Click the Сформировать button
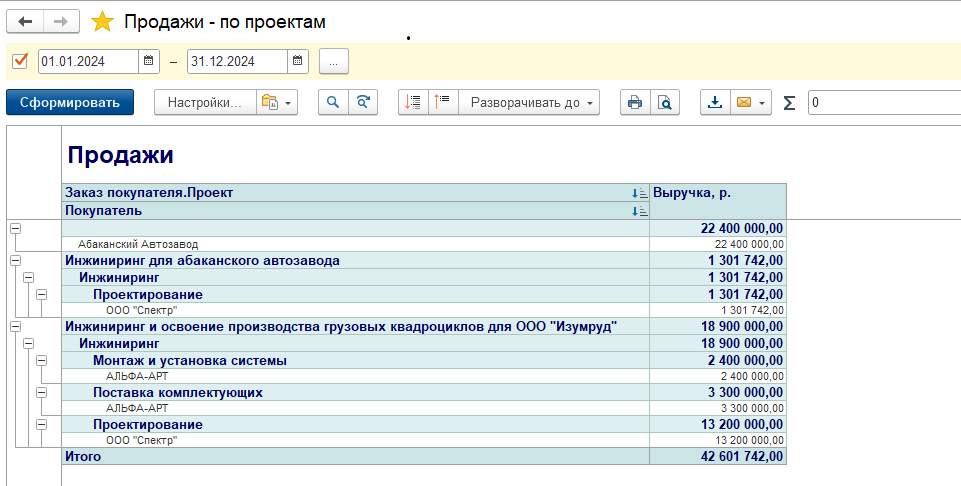 point(69,102)
